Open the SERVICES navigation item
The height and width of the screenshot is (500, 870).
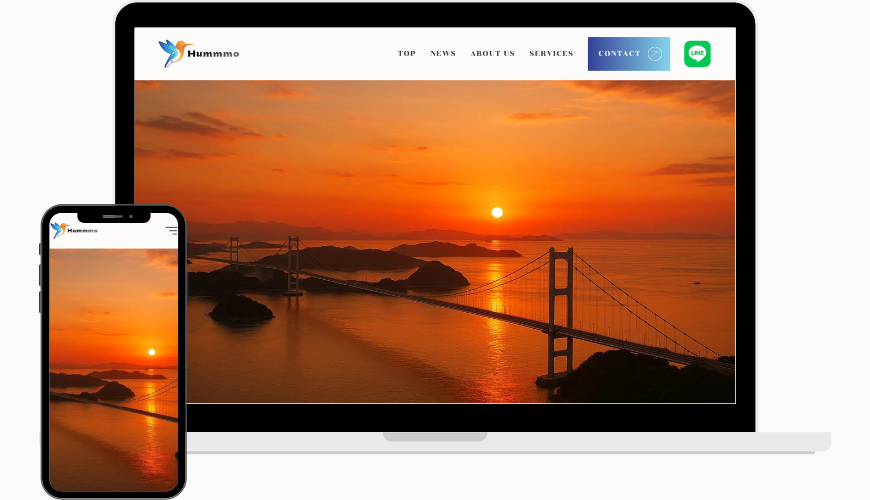[551, 53]
